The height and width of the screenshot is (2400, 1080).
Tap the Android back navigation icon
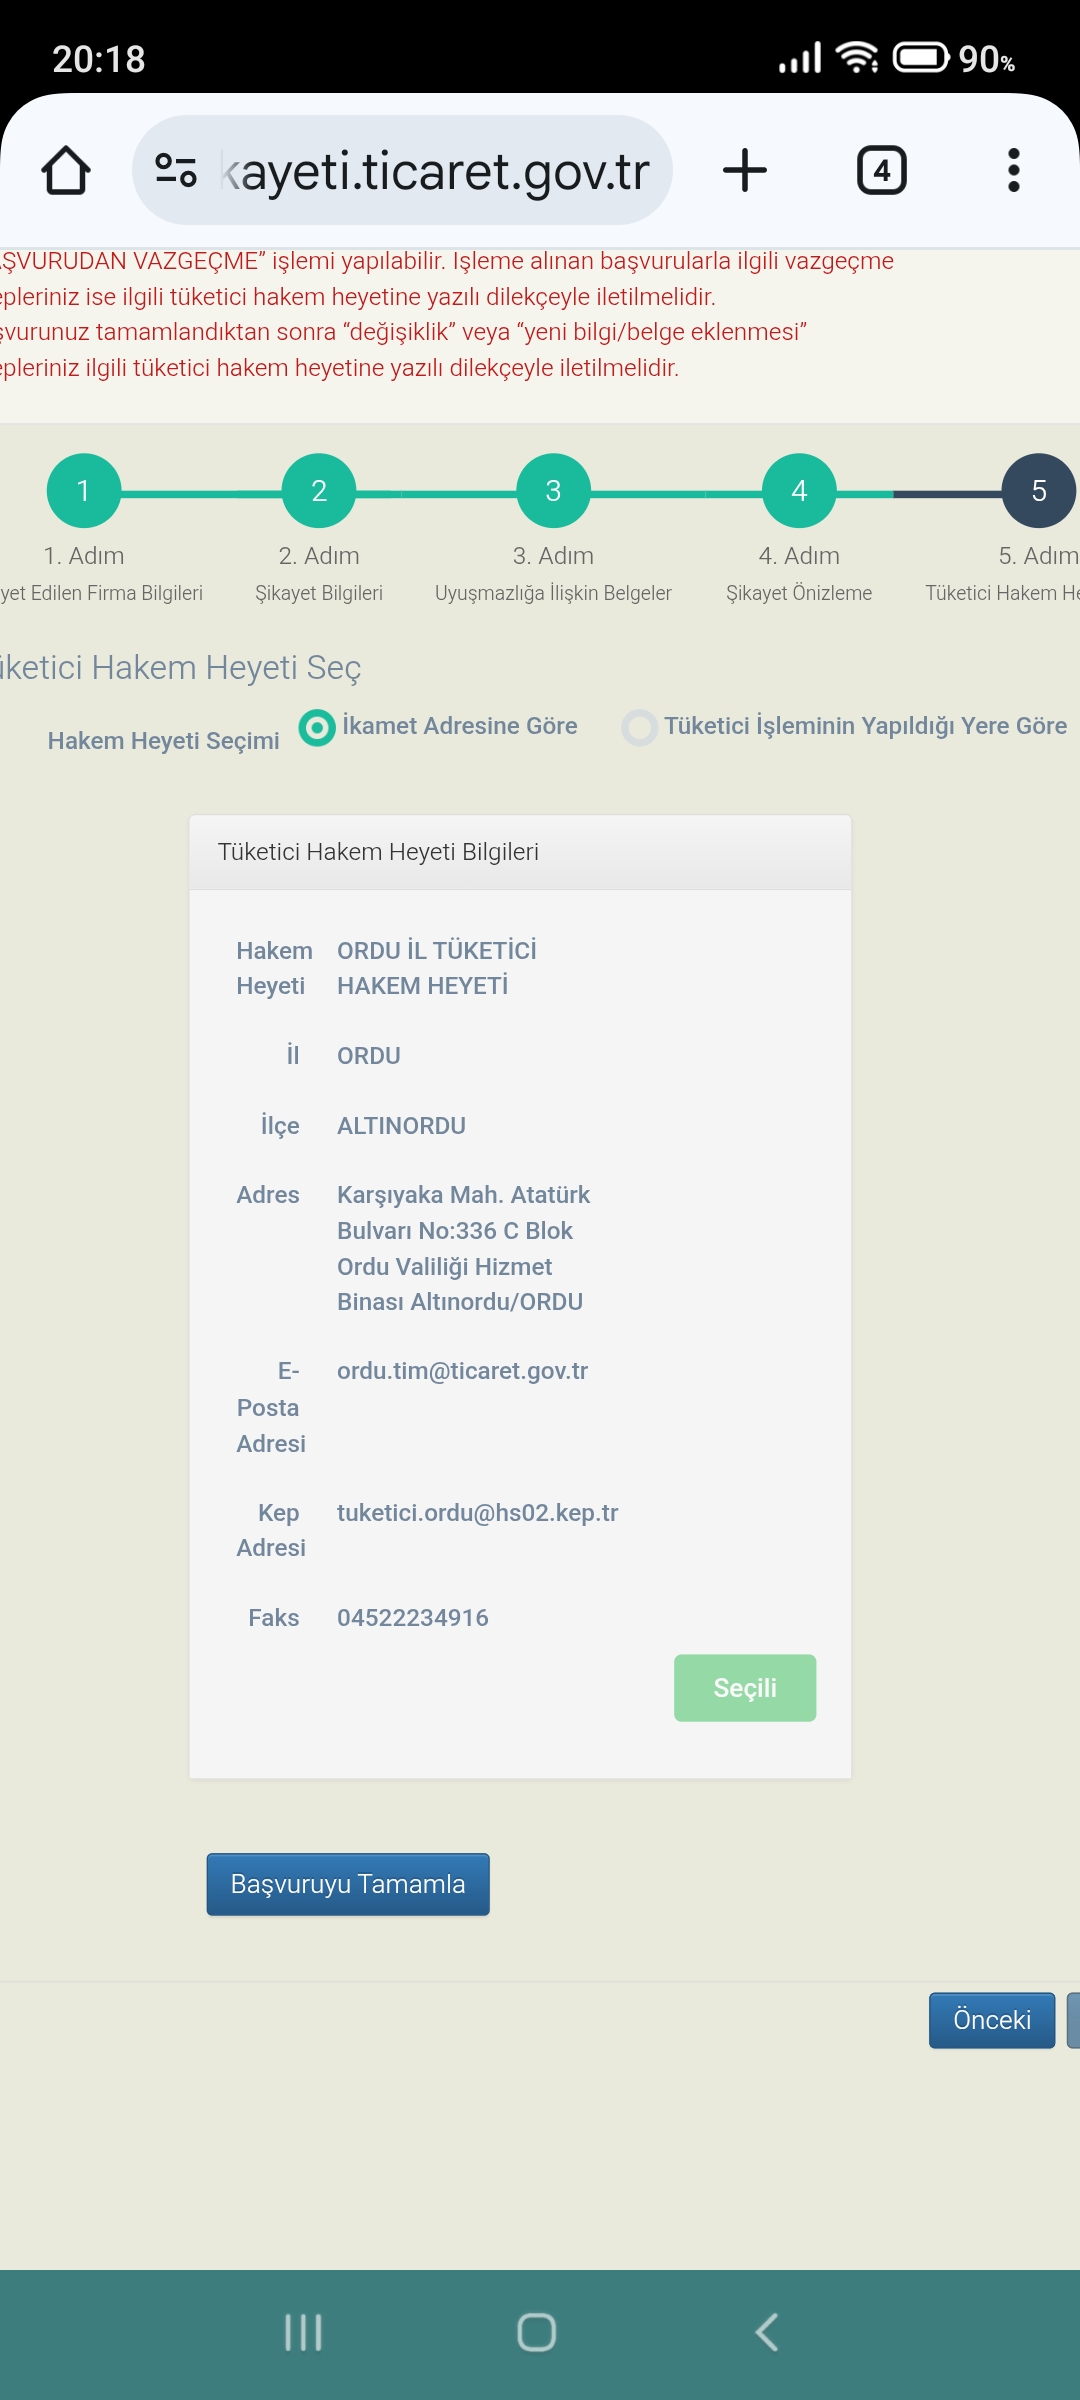click(x=767, y=2332)
